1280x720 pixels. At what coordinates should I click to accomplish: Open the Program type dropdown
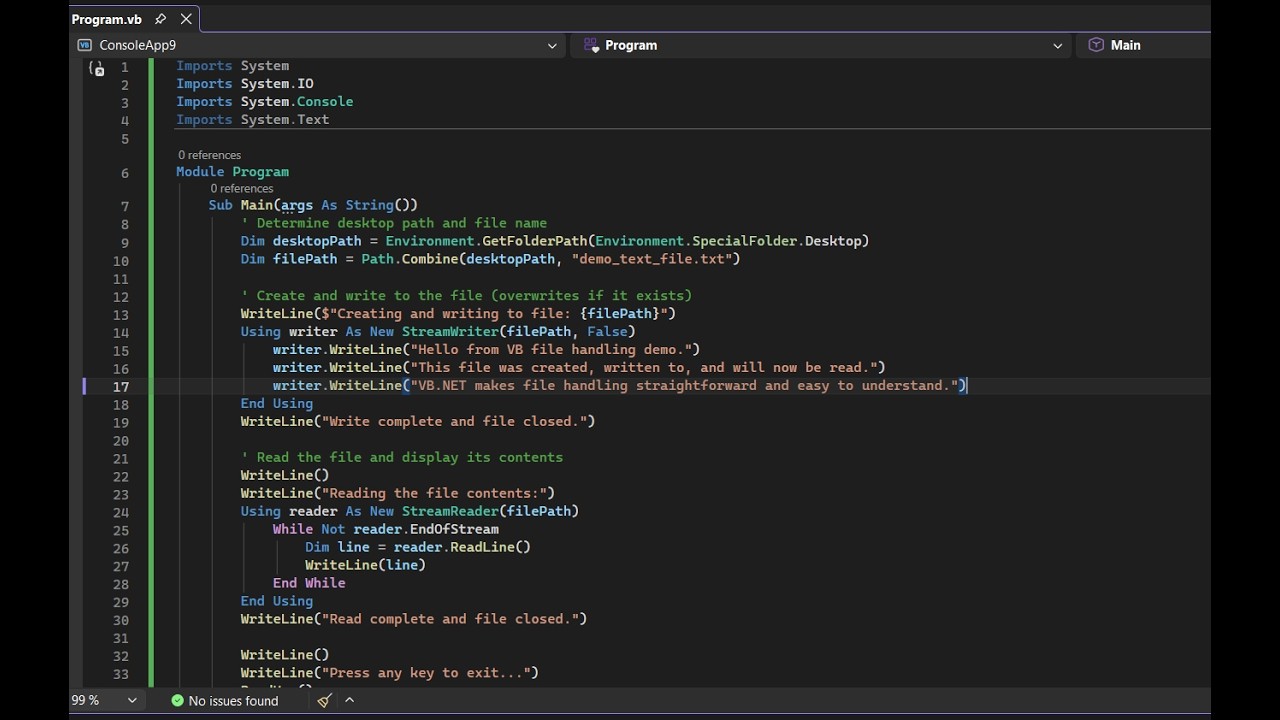click(821, 45)
